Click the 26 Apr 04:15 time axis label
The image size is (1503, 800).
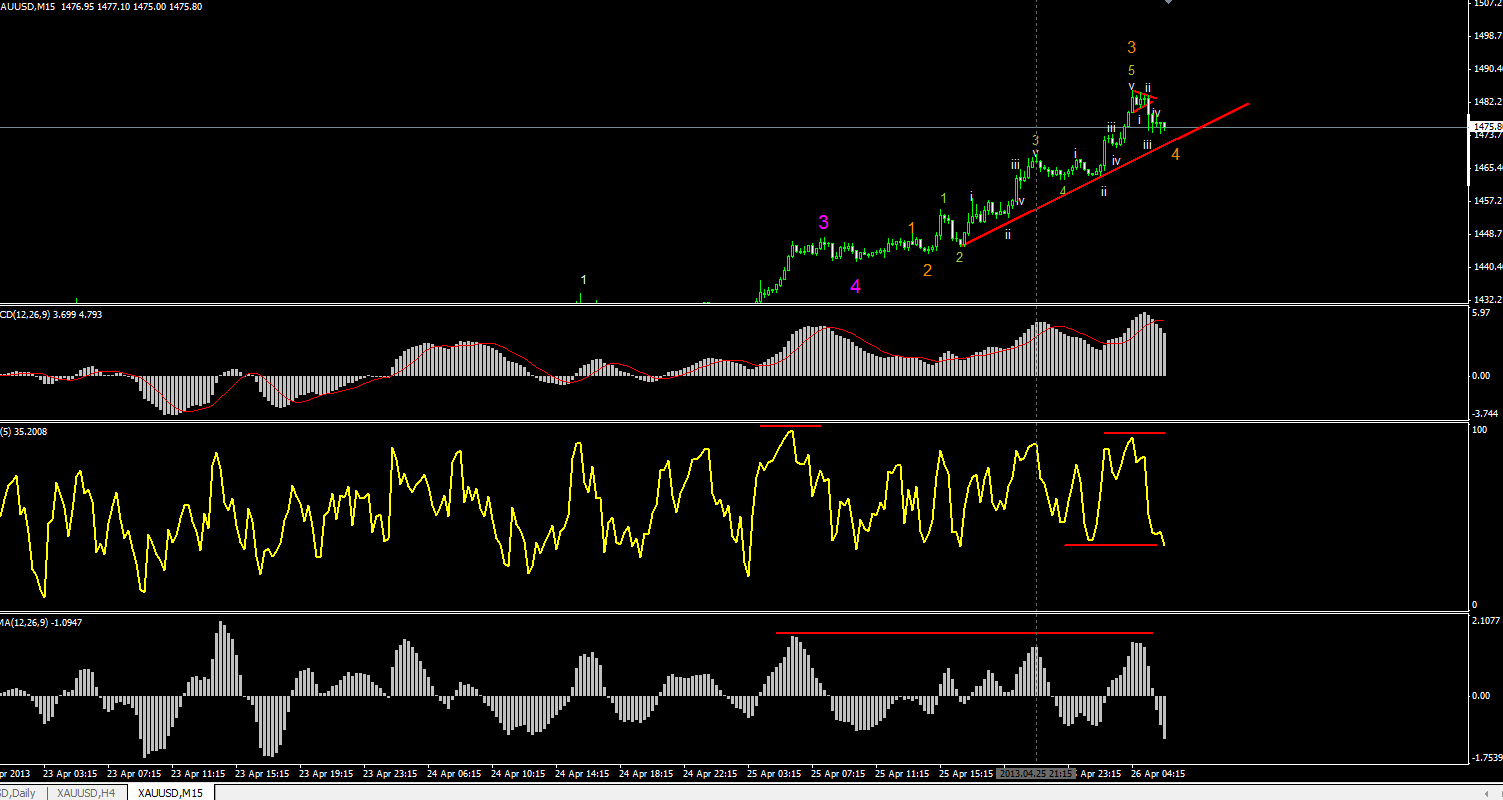coord(1158,774)
